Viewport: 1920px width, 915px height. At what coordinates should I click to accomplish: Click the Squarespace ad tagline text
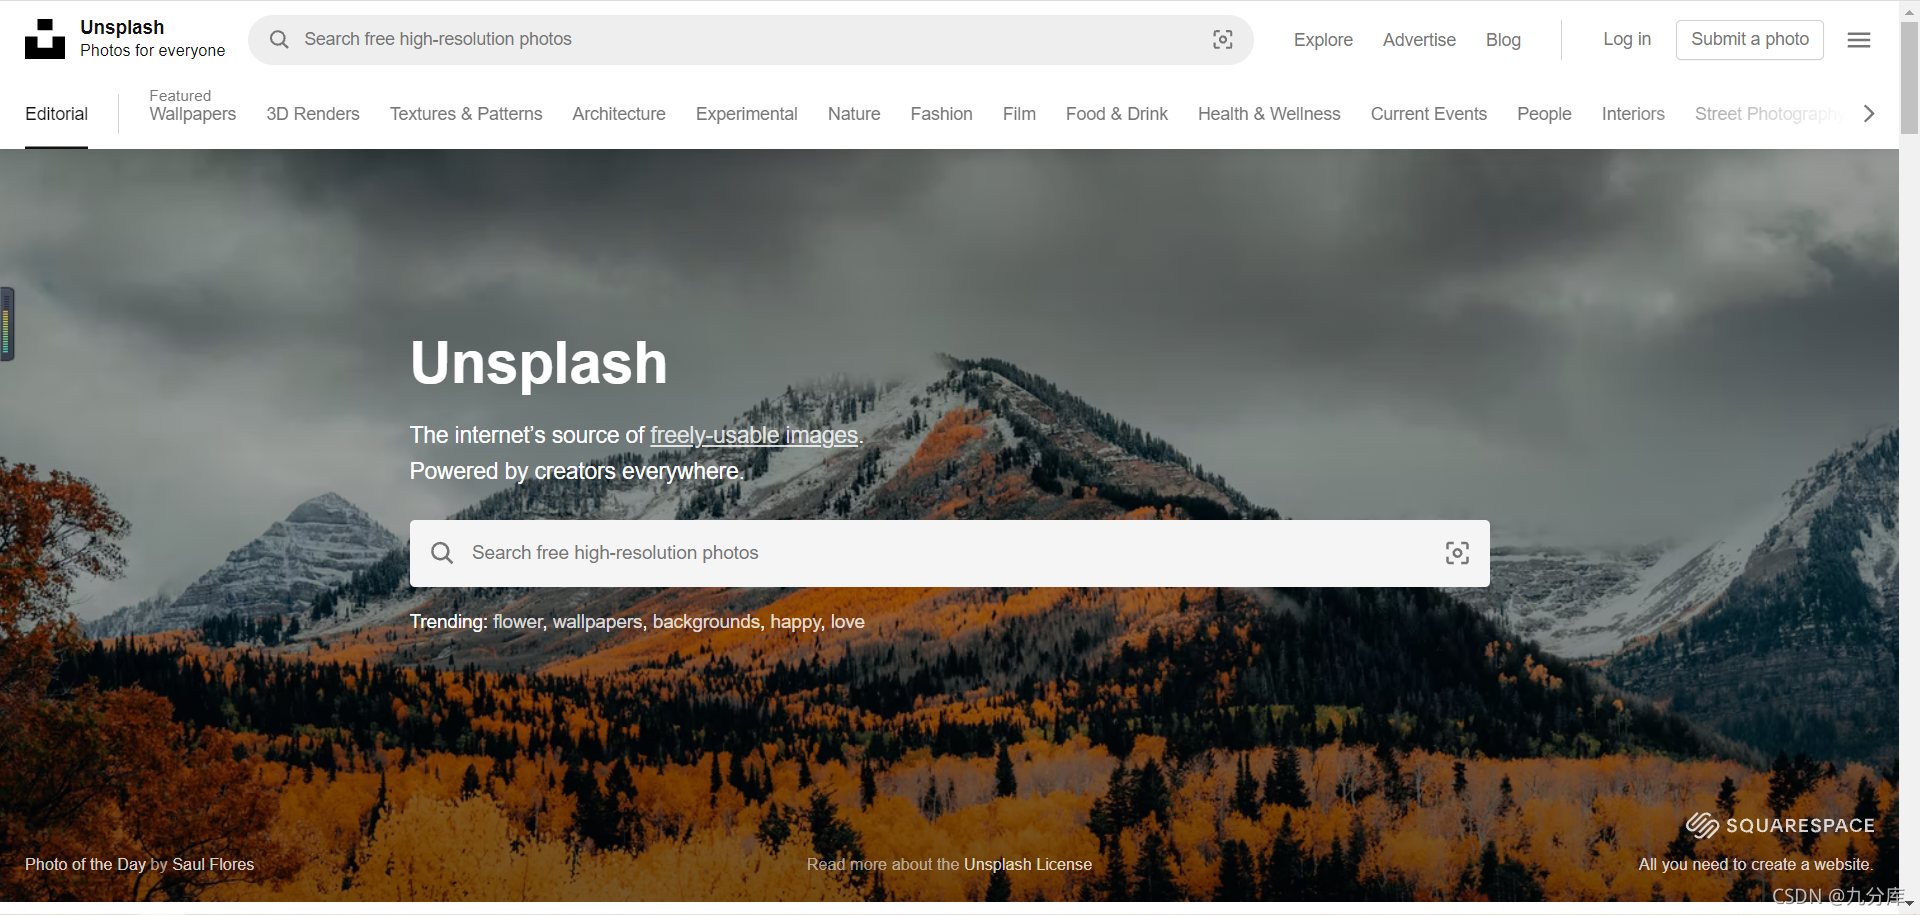(x=1755, y=864)
